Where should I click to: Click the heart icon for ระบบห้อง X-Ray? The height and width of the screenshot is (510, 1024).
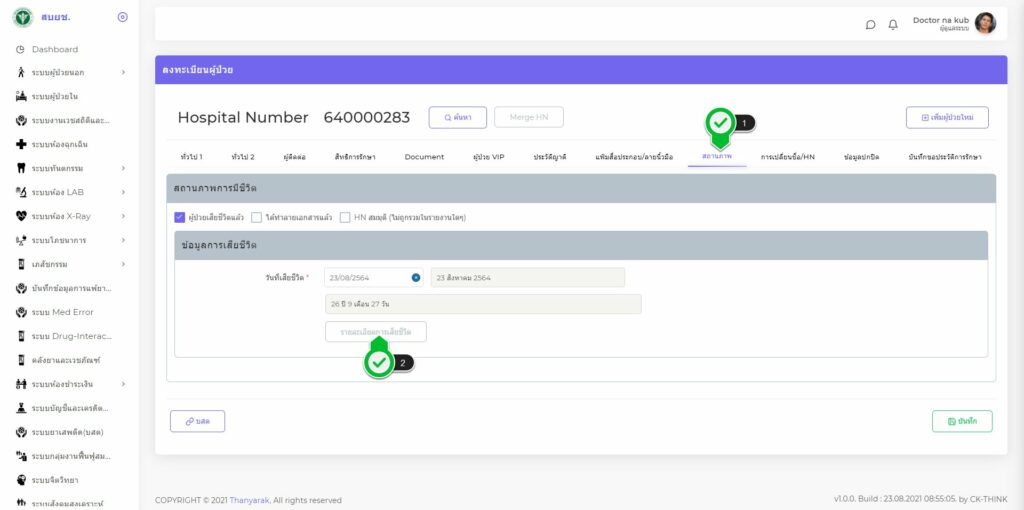[x=21, y=216]
